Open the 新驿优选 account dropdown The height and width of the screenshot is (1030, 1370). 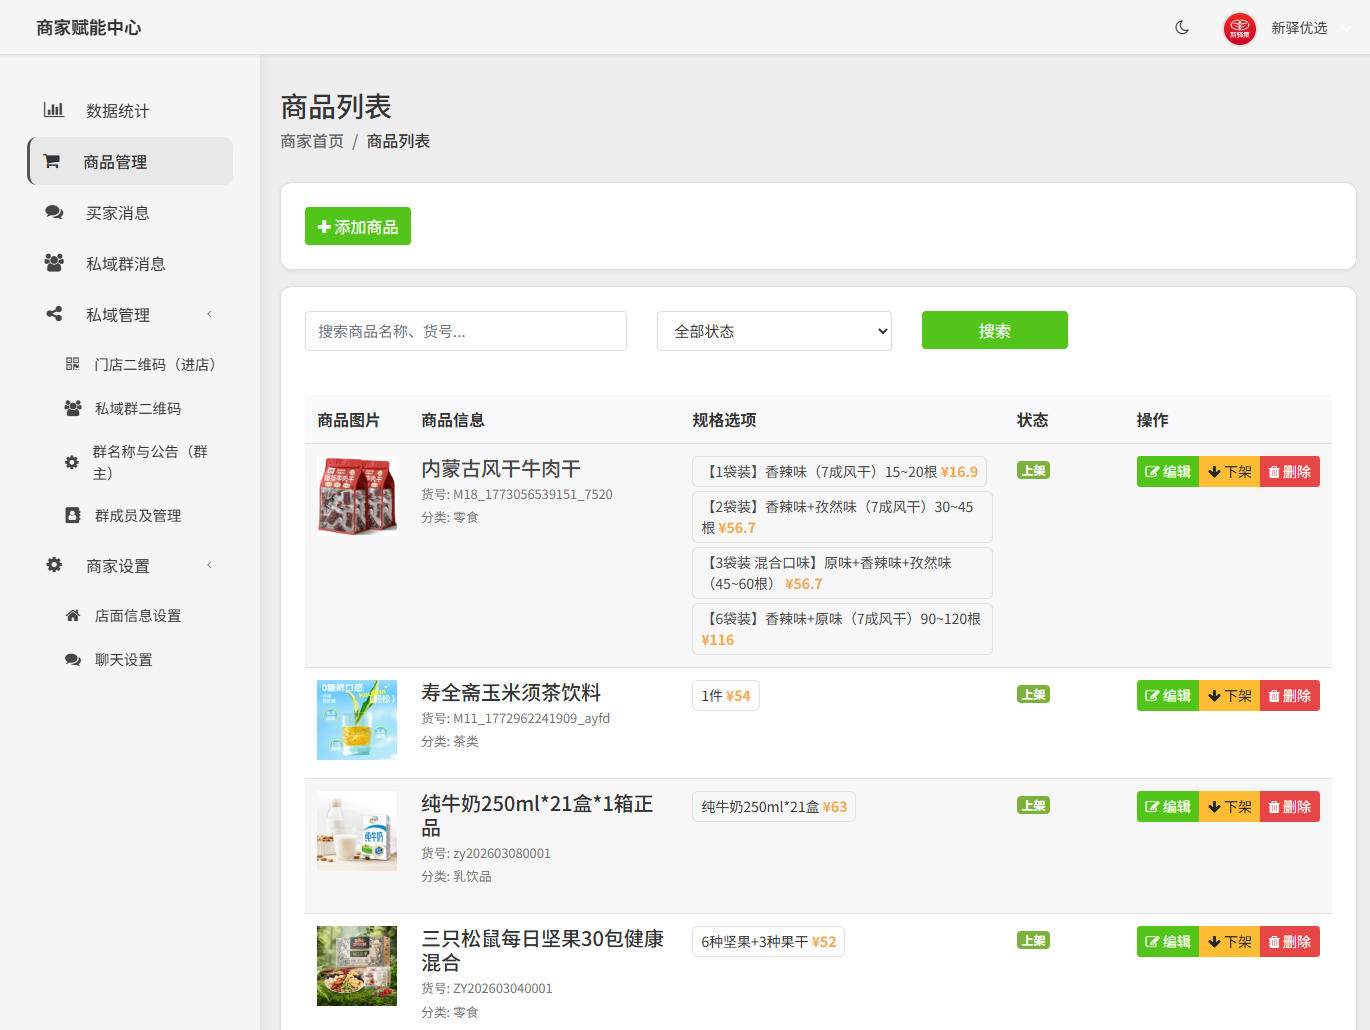pos(1300,28)
